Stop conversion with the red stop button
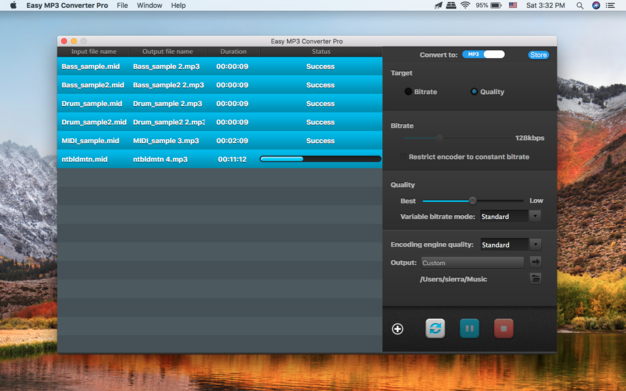This screenshot has height=391, width=626. click(503, 329)
